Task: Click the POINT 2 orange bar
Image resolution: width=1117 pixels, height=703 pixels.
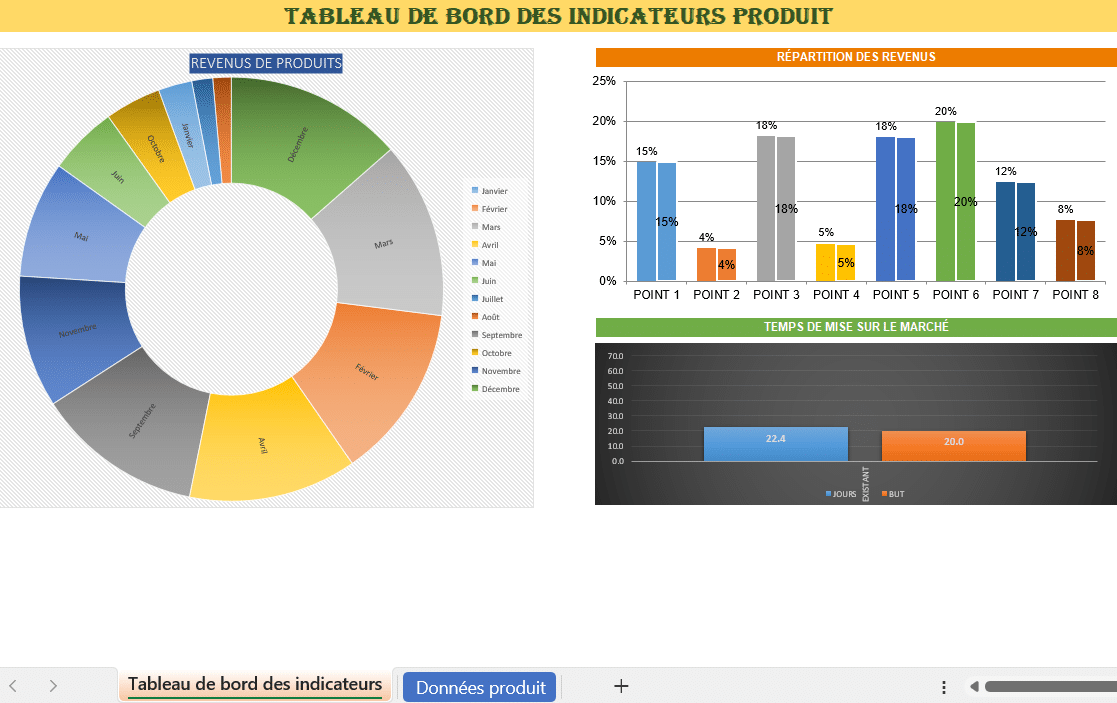Action: tap(706, 264)
